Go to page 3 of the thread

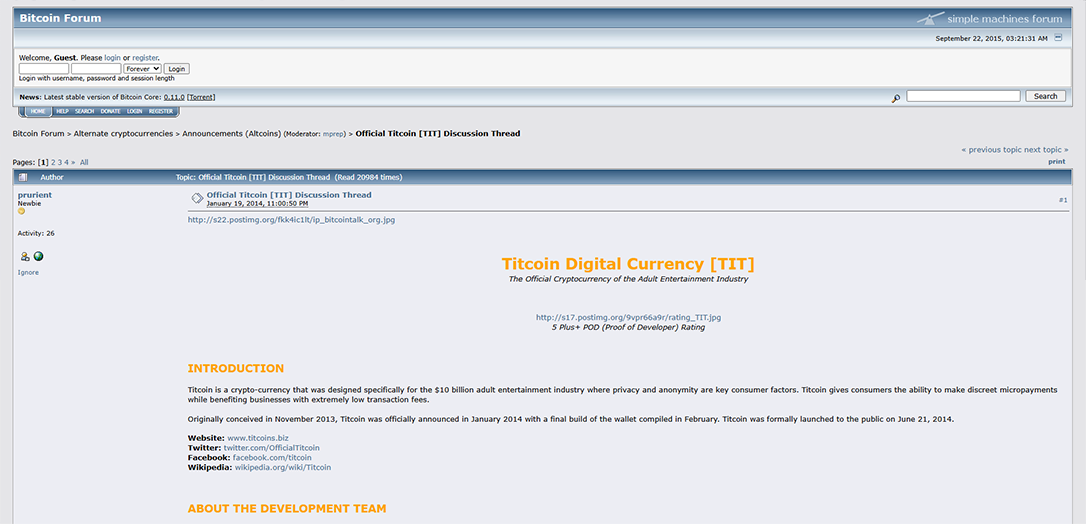(x=60, y=162)
